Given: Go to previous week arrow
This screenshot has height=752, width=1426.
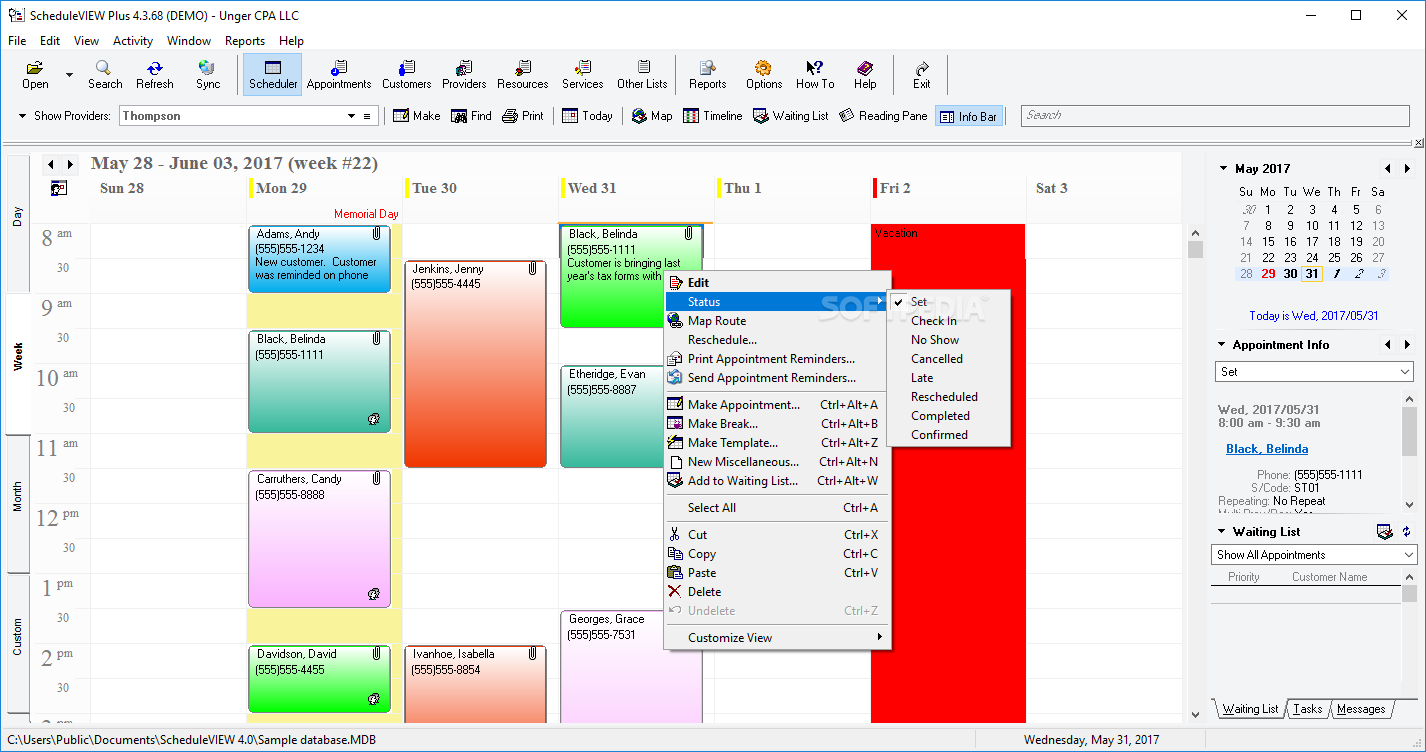Looking at the screenshot, I should pos(51,164).
